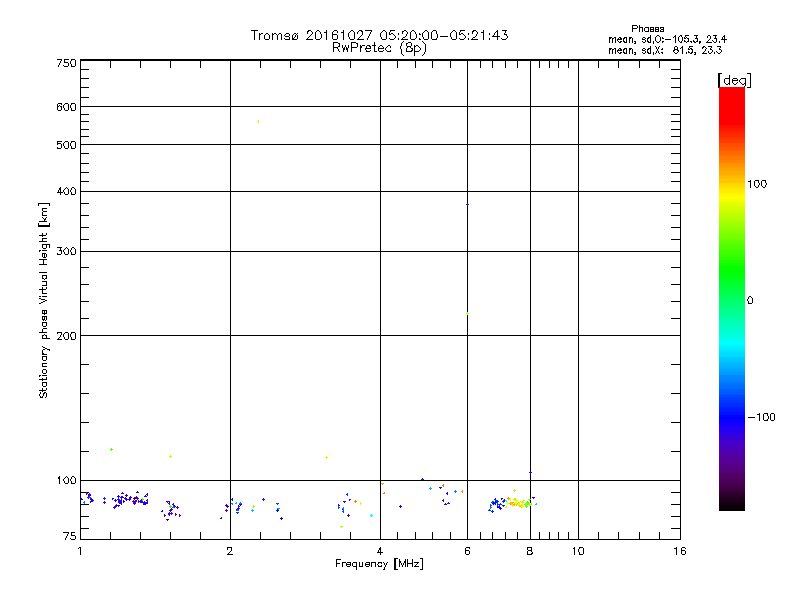Click the 'Phases' legend heading
800x600 pixels.
coord(647,29)
